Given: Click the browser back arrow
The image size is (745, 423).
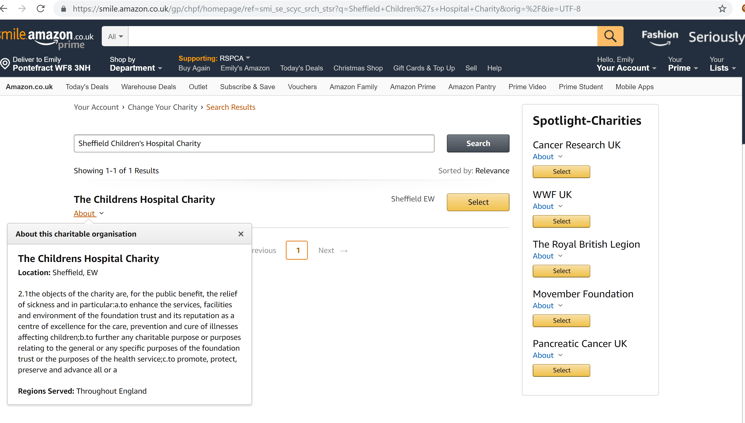Looking at the screenshot, I should 4,9.
